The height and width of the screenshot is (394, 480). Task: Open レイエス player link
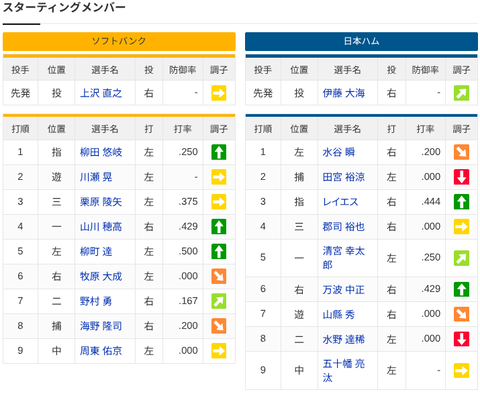coord(340,202)
